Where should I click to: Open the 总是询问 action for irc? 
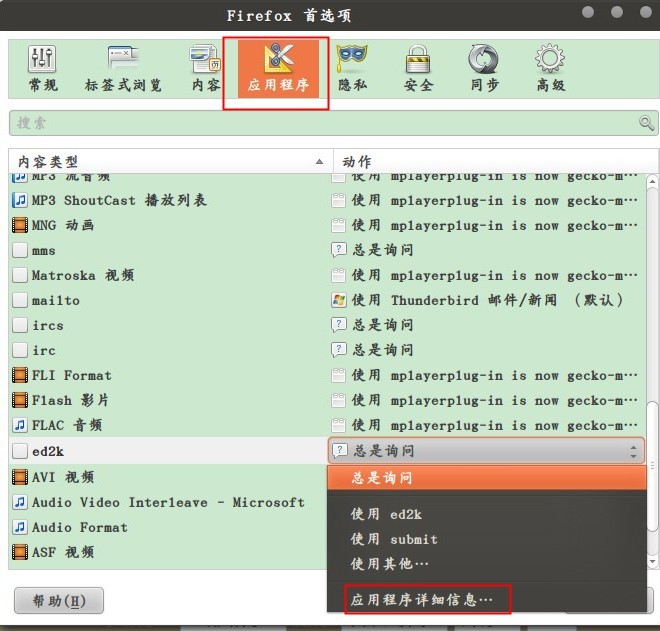(487, 350)
